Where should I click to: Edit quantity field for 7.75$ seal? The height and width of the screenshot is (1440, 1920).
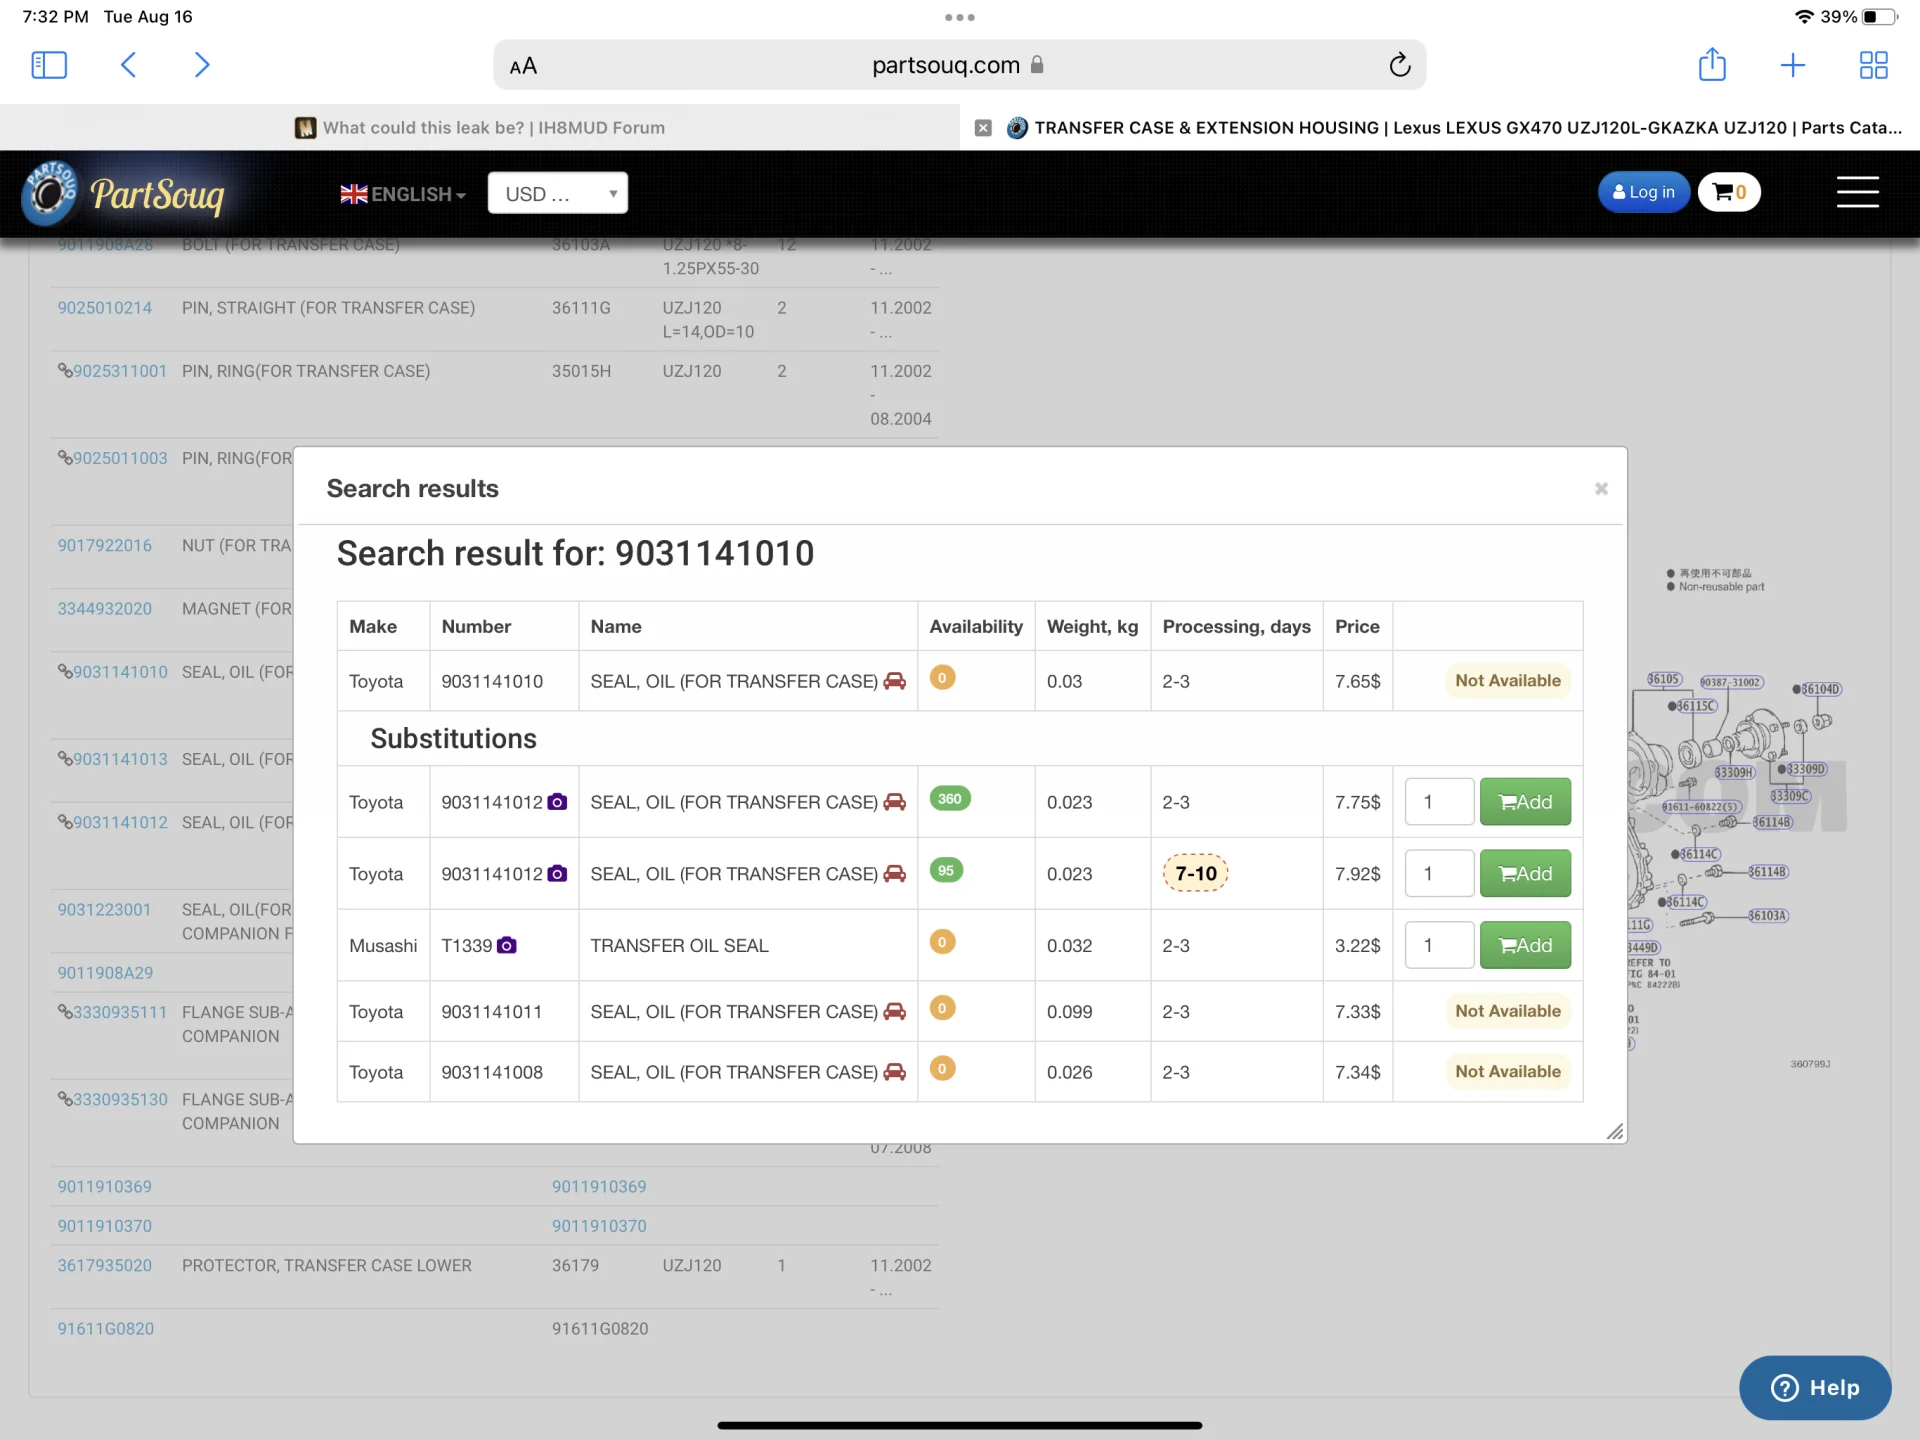click(x=1439, y=802)
